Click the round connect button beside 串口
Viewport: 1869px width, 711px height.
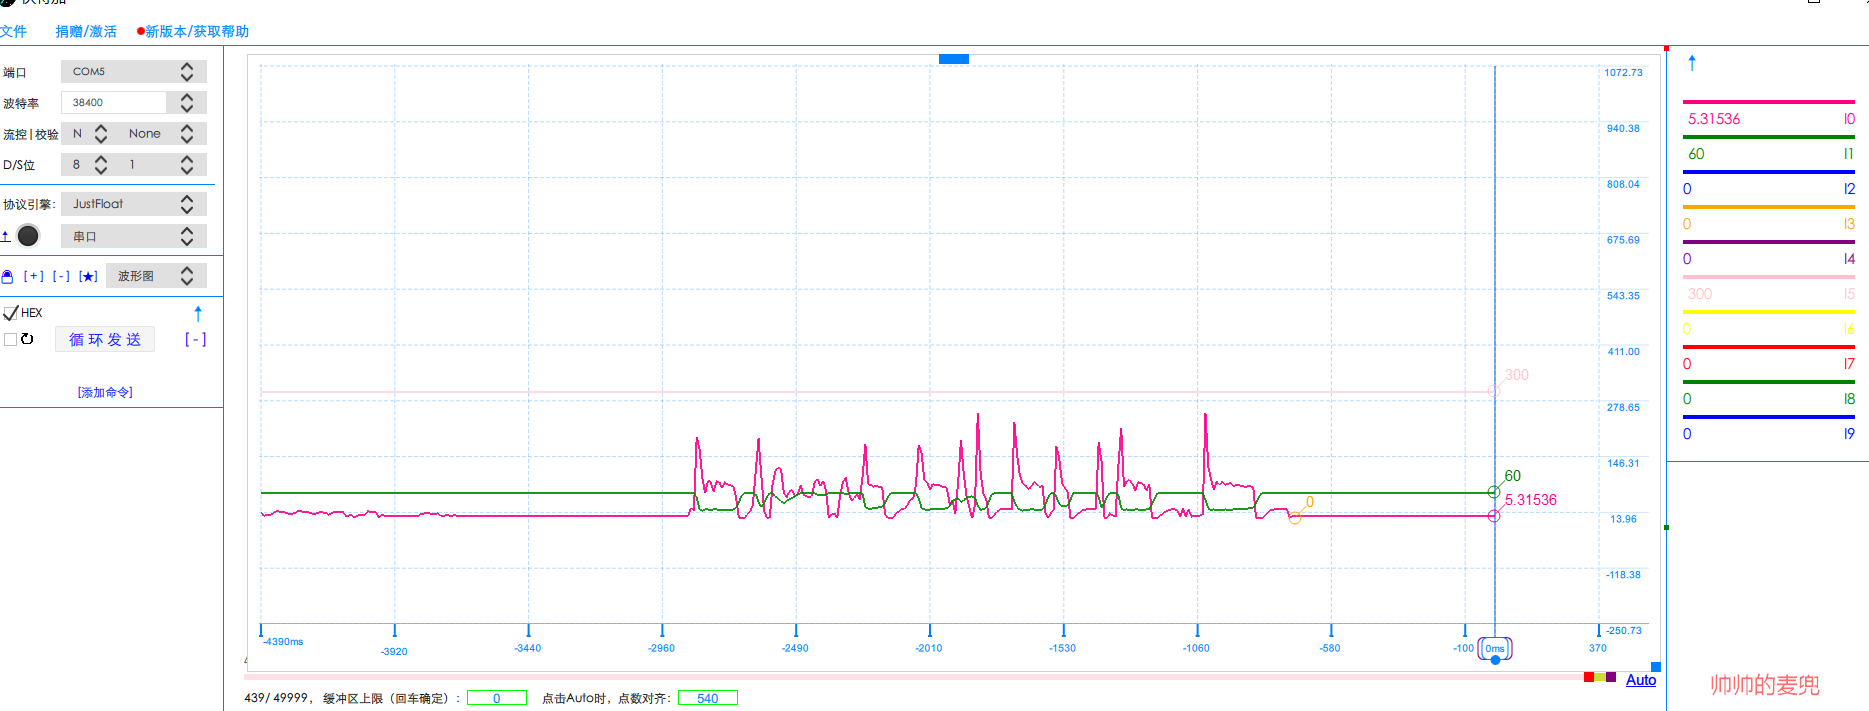(x=28, y=236)
